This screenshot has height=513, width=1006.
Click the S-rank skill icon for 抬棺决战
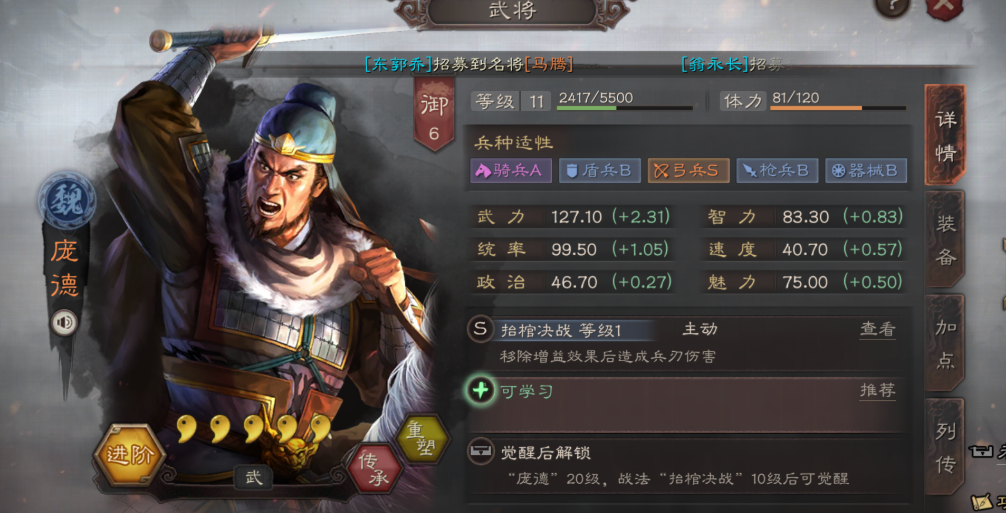(x=480, y=329)
